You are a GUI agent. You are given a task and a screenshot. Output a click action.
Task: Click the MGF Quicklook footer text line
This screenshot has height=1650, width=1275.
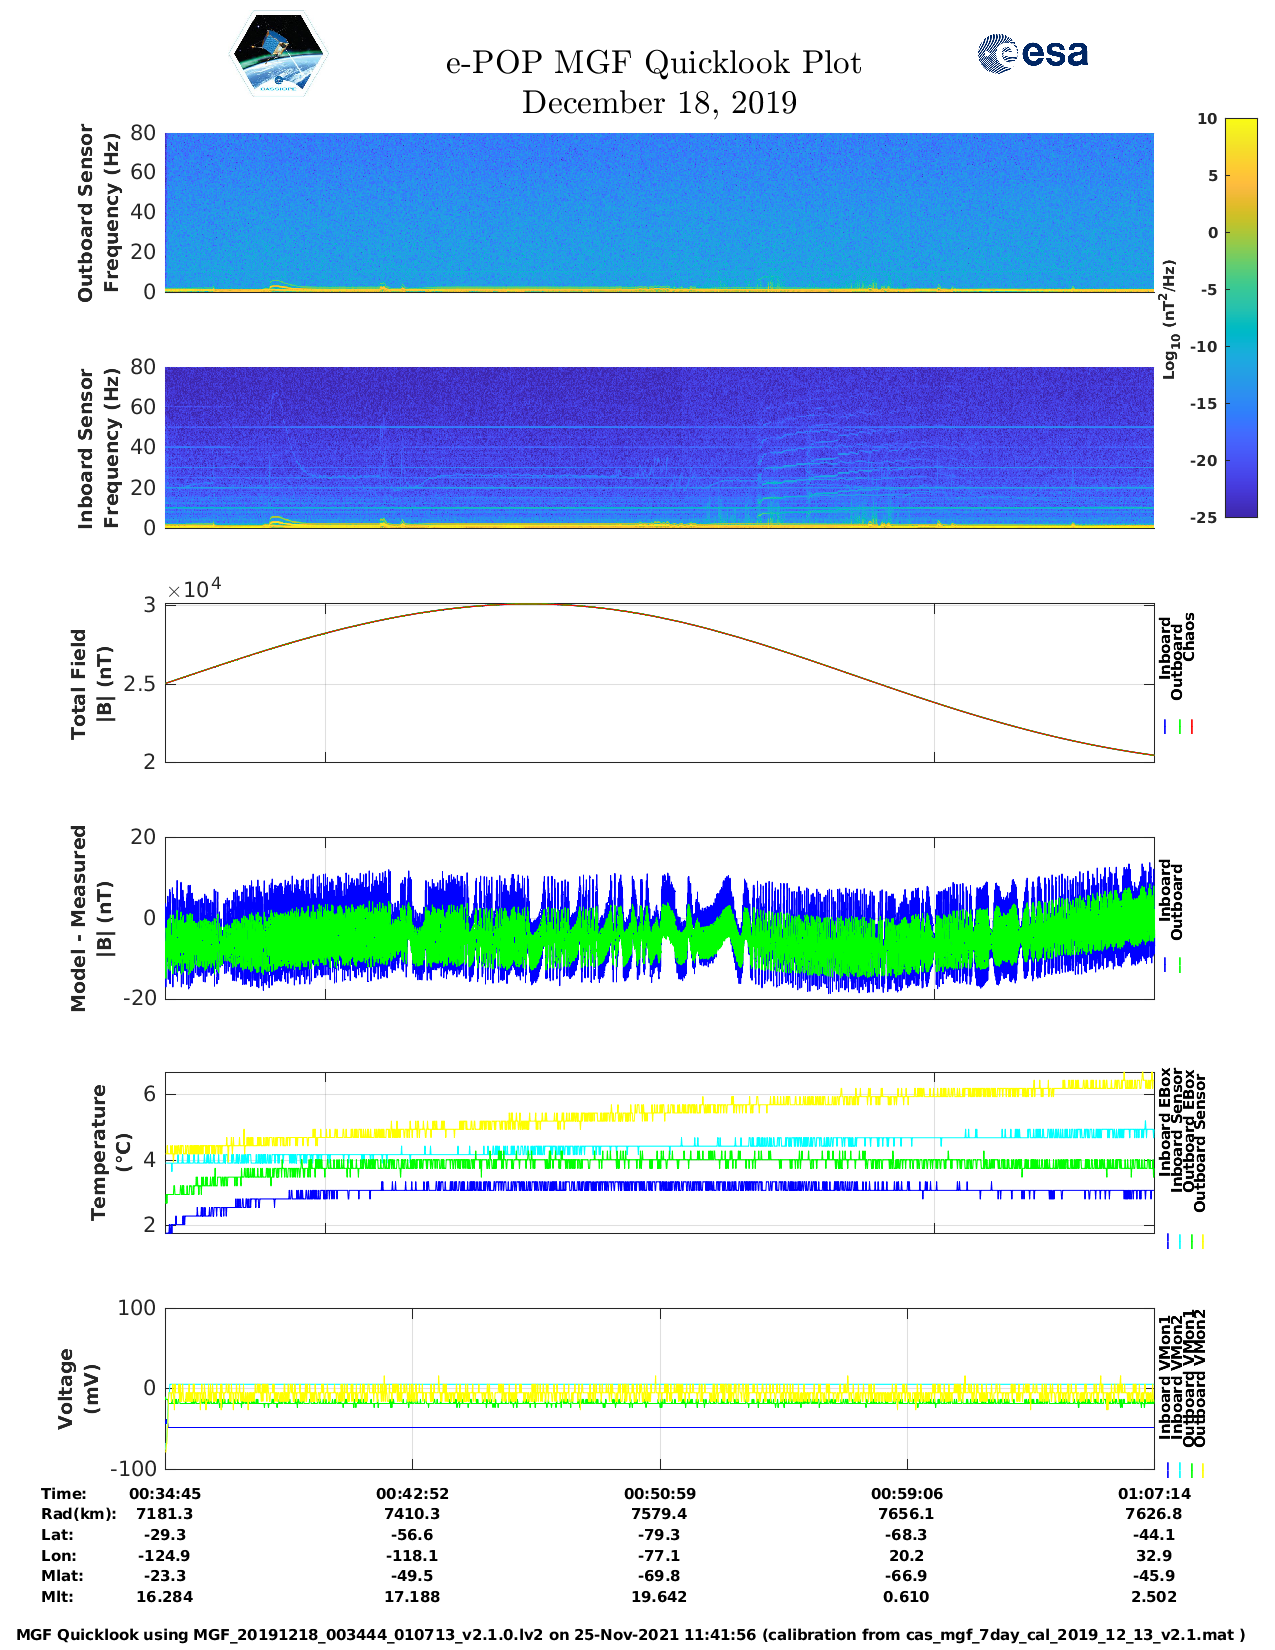[x=630, y=1635]
